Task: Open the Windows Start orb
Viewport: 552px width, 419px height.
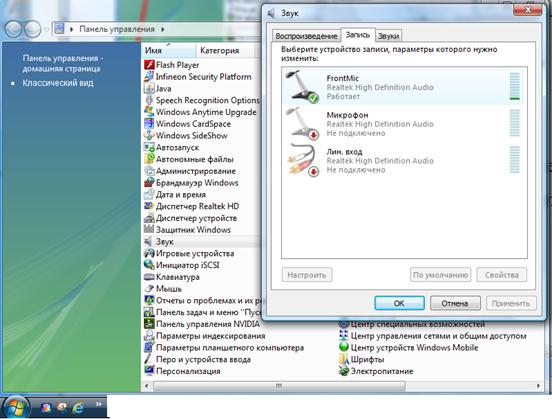Action: tap(16, 408)
